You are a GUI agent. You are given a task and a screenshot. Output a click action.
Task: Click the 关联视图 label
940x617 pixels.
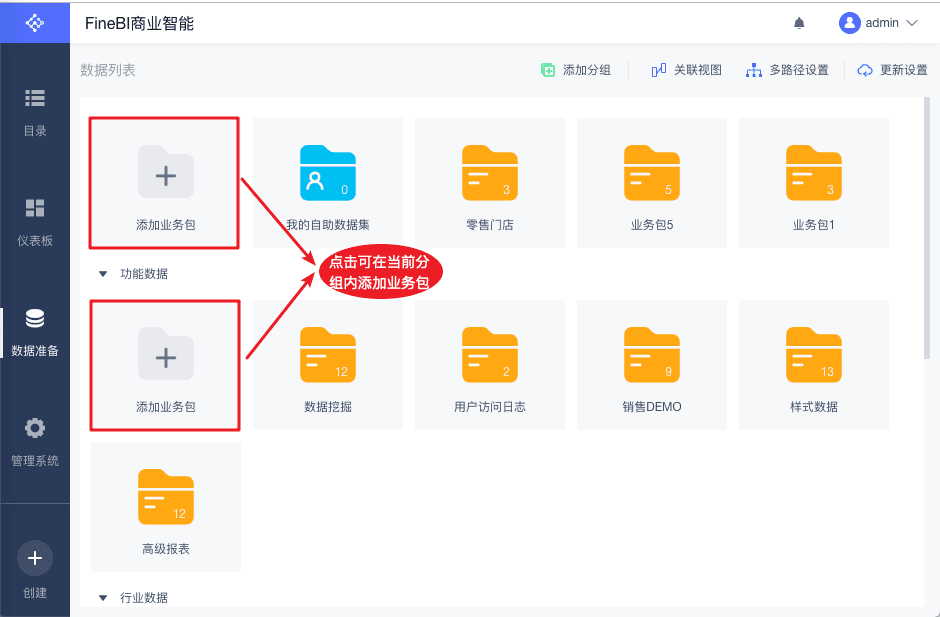point(697,70)
